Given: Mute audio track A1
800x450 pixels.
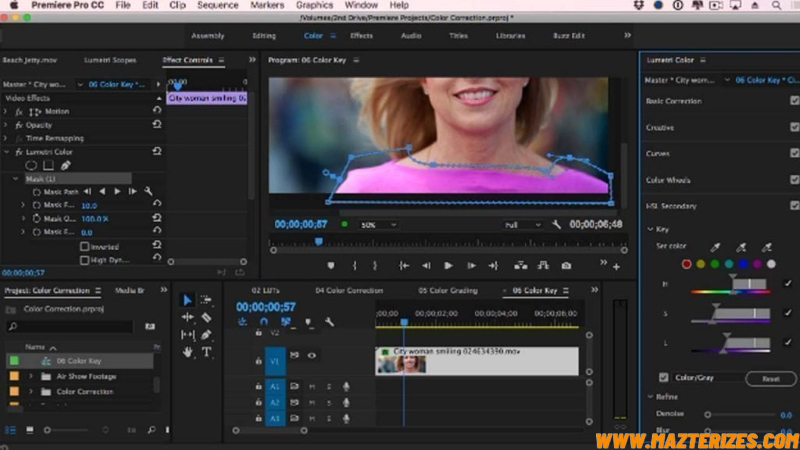Looking at the screenshot, I should 312,387.
